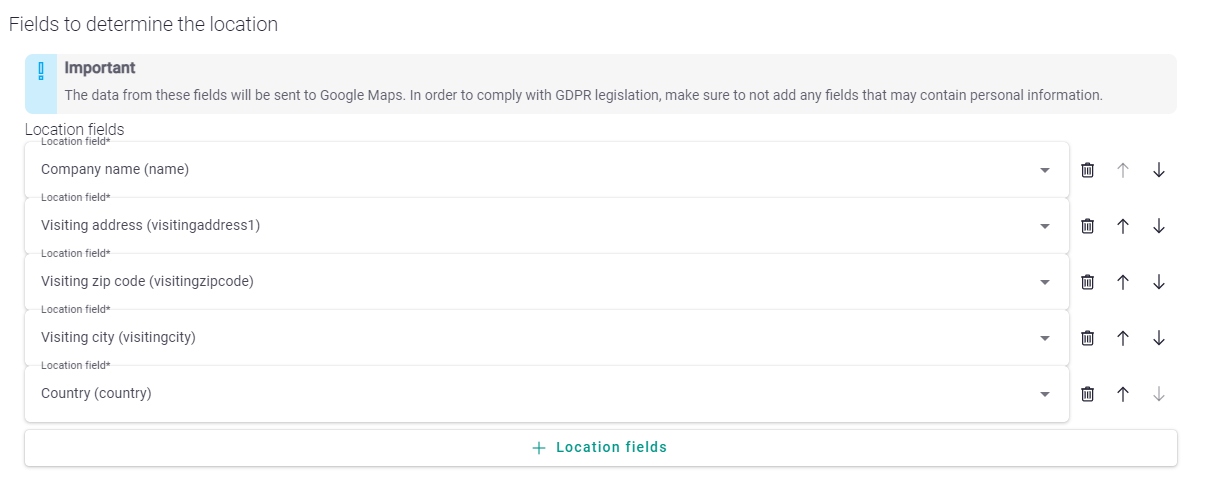Click disabled up arrow on Company name row
This screenshot has width=1211, height=488.
tap(1123, 170)
